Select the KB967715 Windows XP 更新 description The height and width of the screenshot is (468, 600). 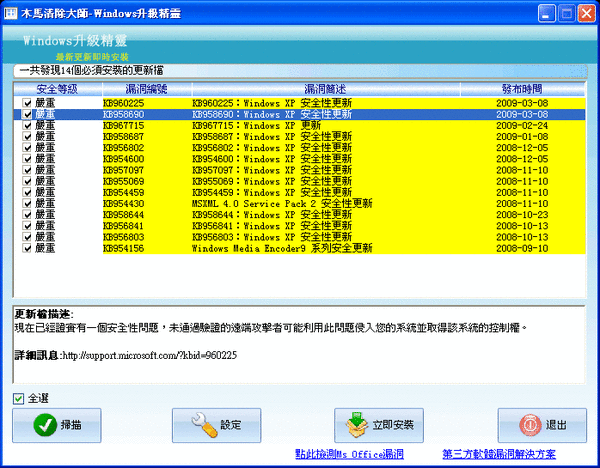(256, 125)
